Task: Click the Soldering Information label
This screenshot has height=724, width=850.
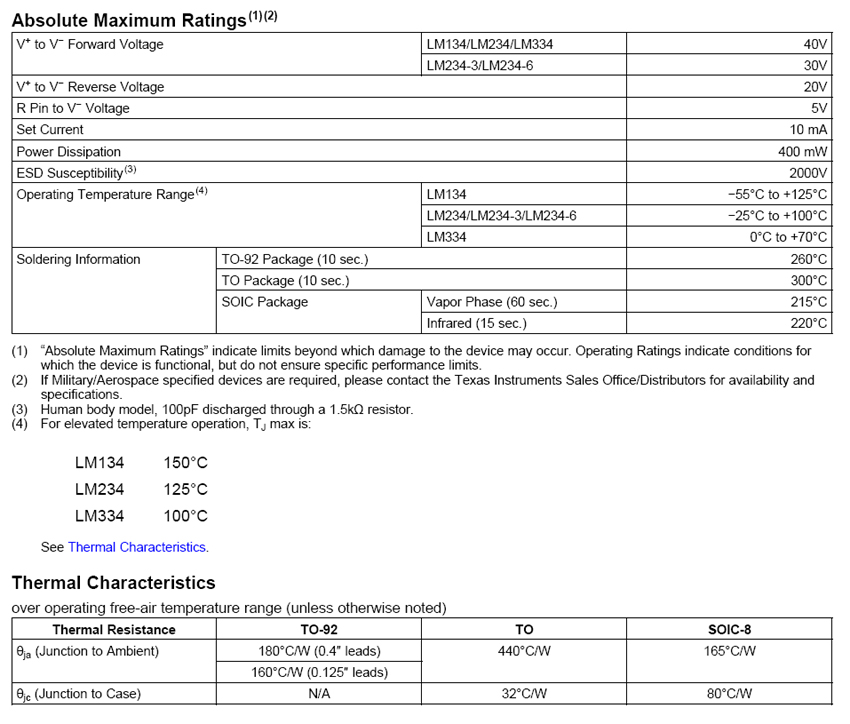Action: click(x=78, y=260)
